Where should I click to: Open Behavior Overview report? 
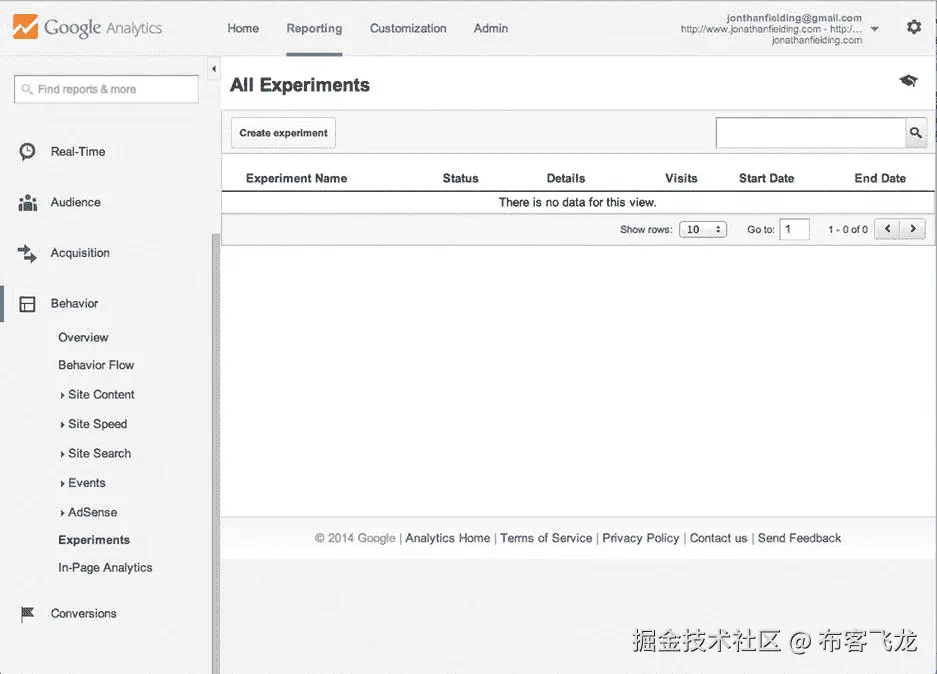pos(83,338)
